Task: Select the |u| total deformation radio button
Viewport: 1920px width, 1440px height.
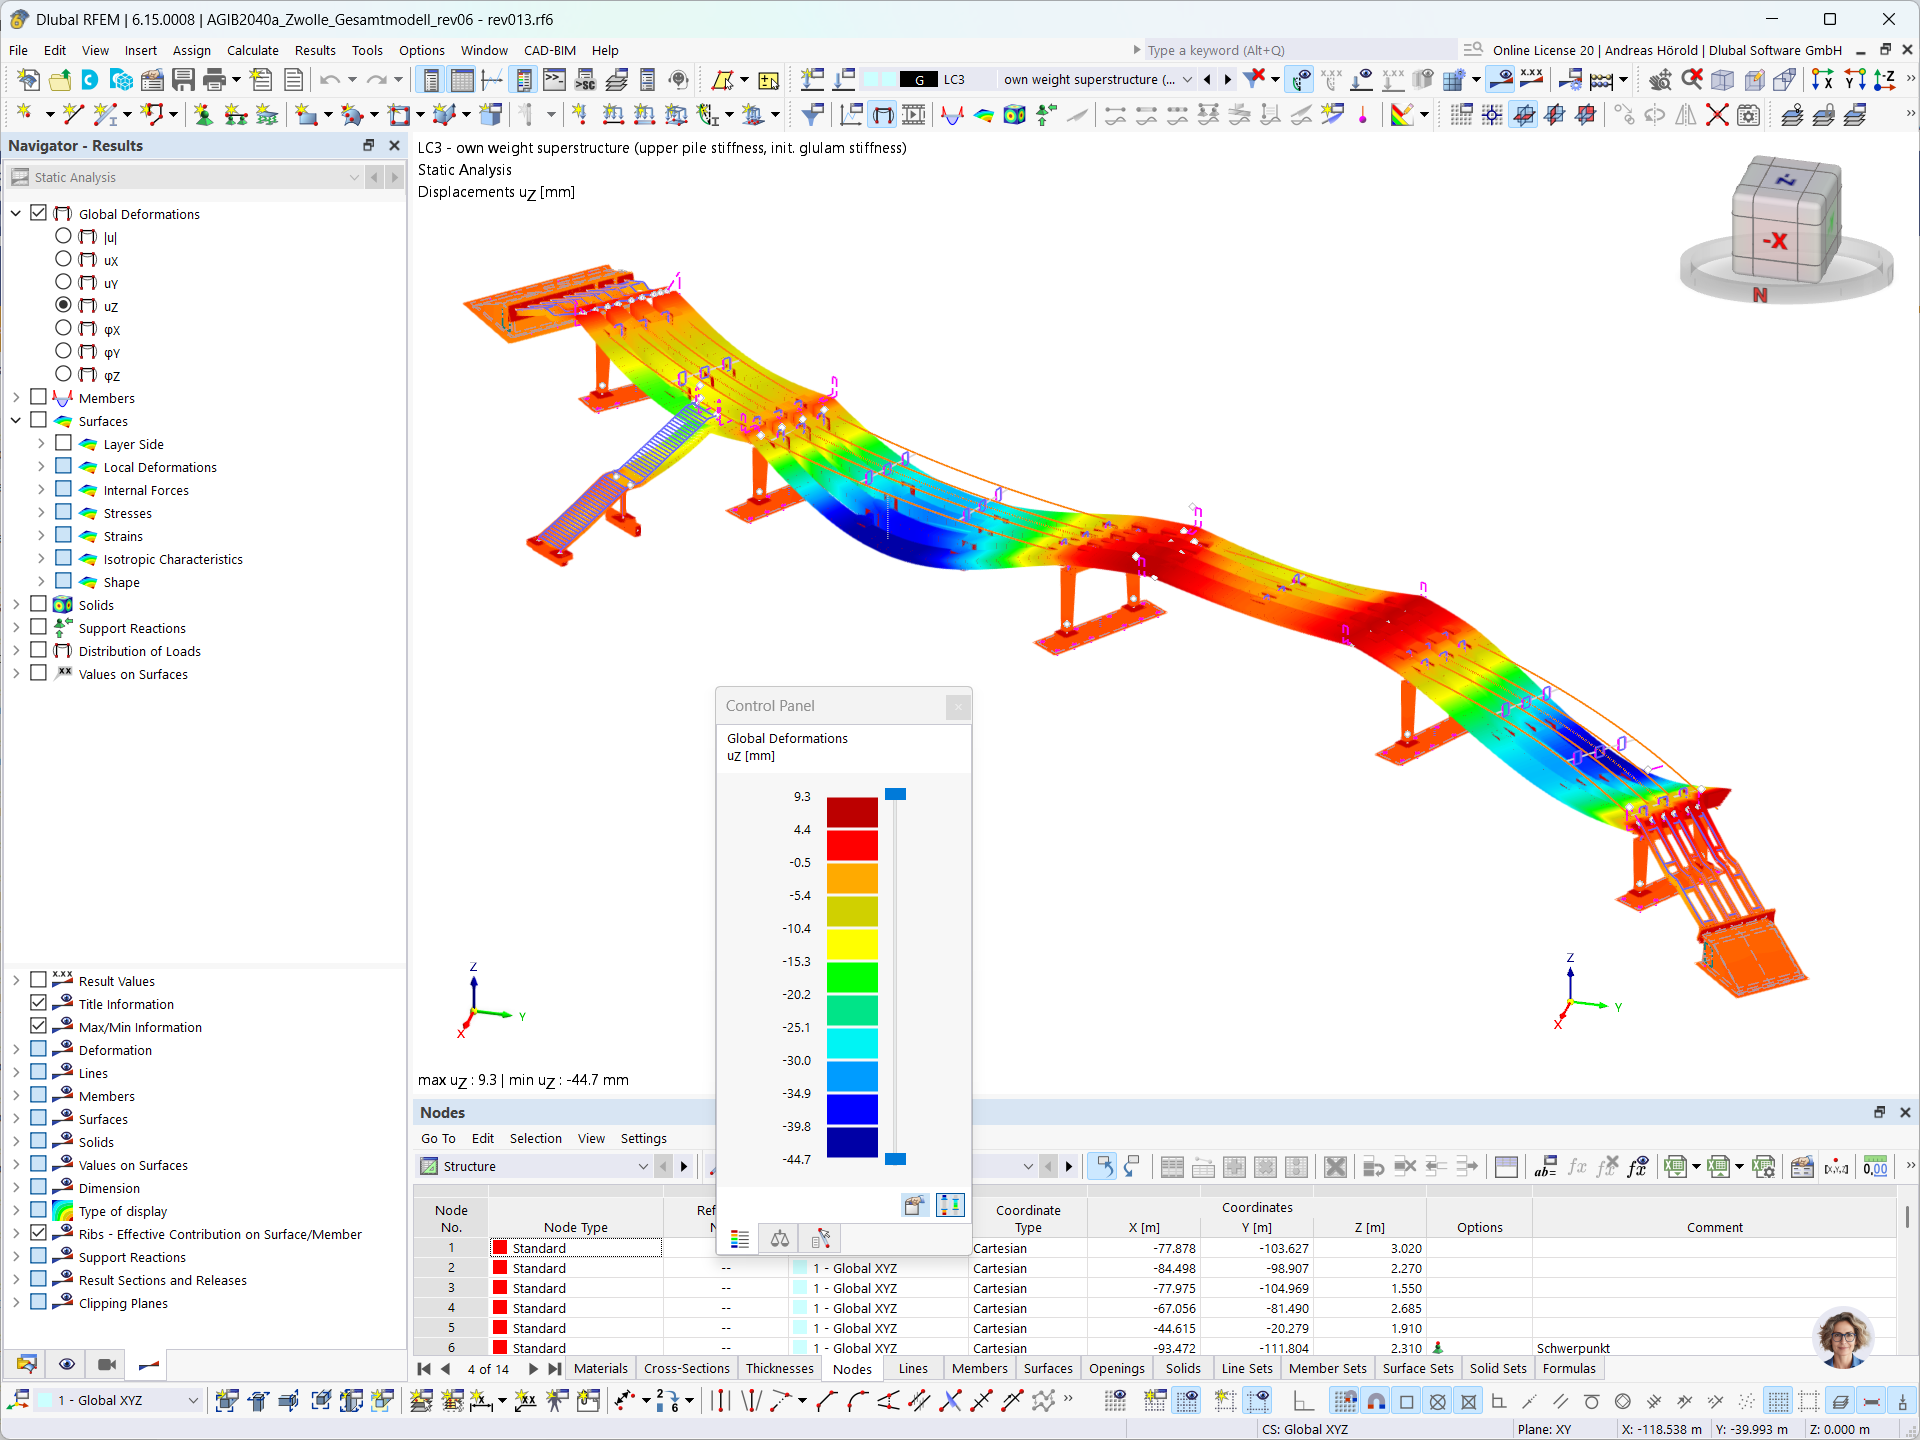Action: coord(63,236)
